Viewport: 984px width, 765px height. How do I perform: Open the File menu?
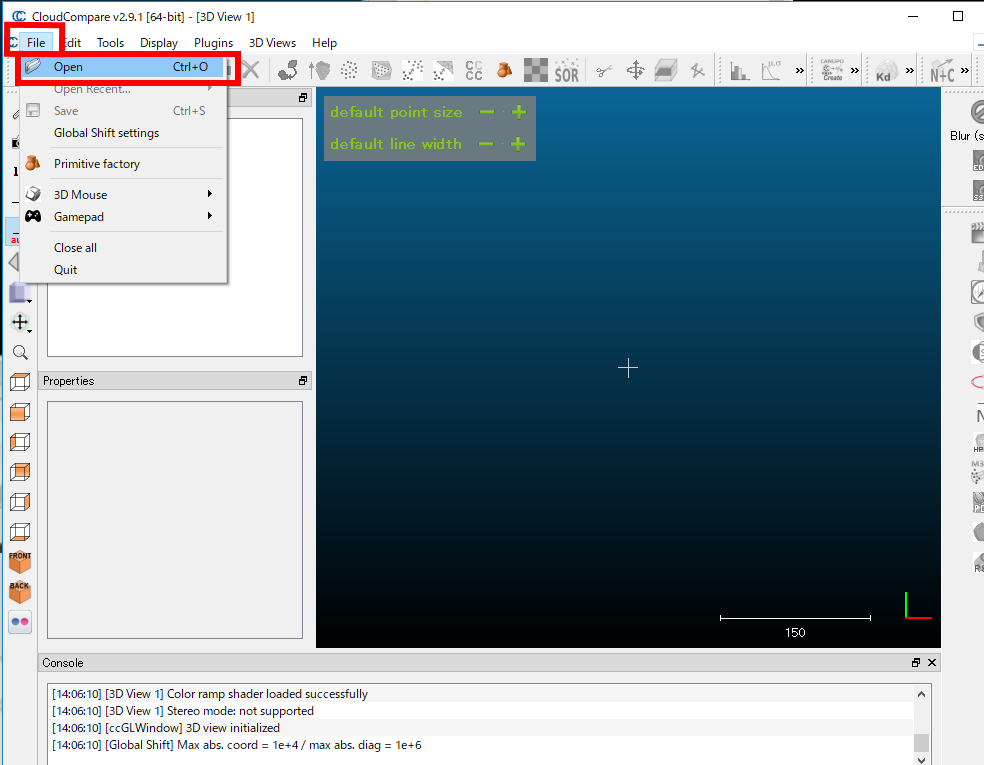[x=36, y=43]
